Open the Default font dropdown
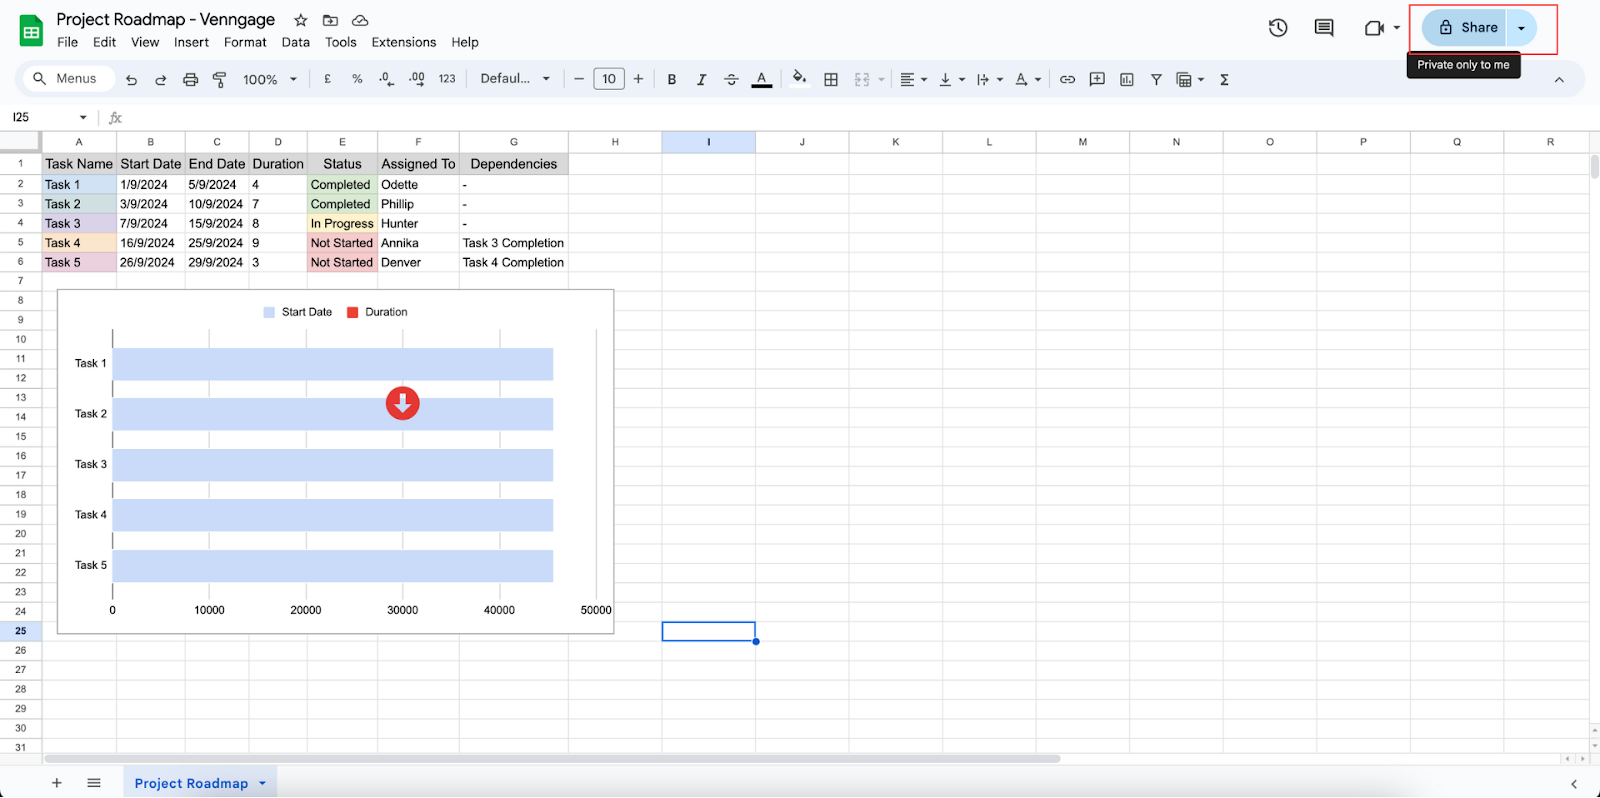 [515, 79]
